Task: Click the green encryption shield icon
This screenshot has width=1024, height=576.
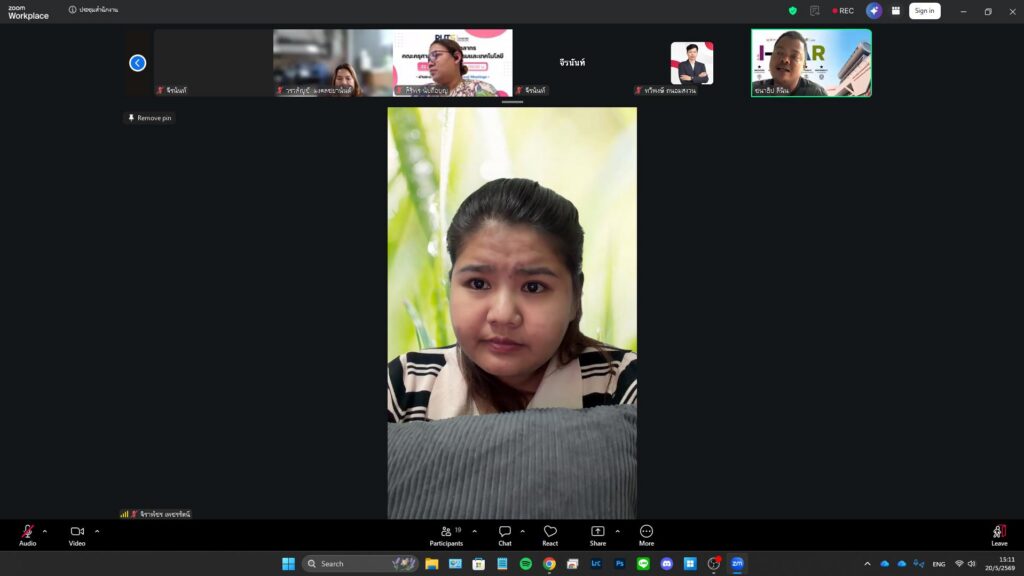Action: (x=793, y=10)
